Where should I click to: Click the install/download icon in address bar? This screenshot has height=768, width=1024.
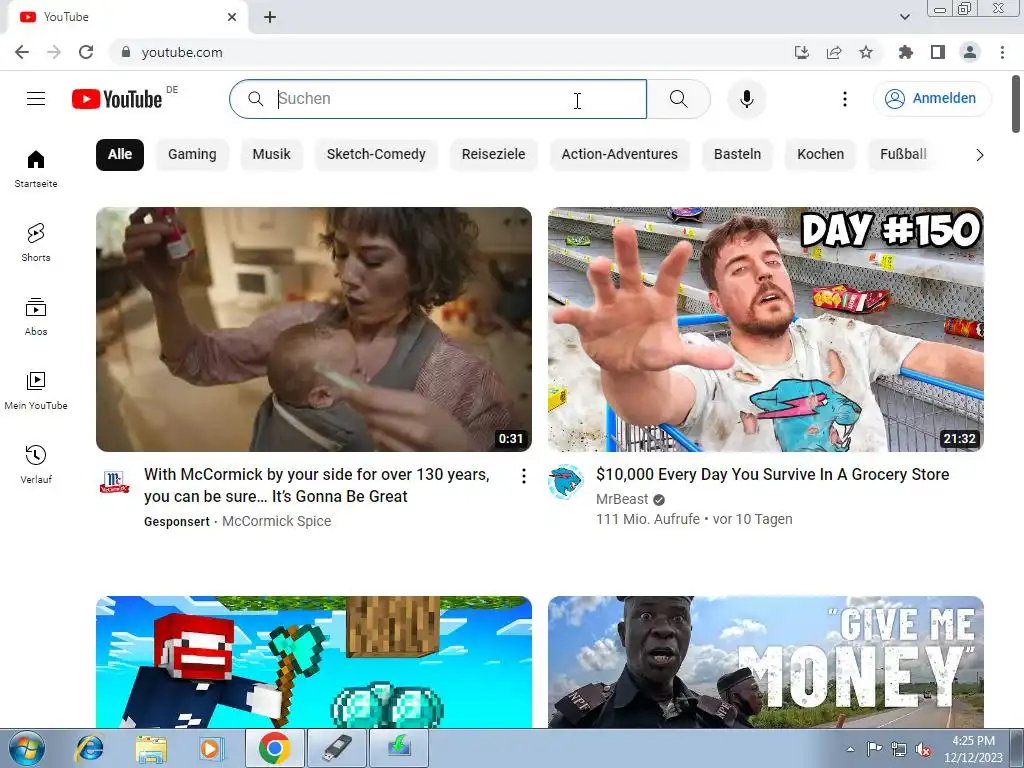tap(801, 52)
